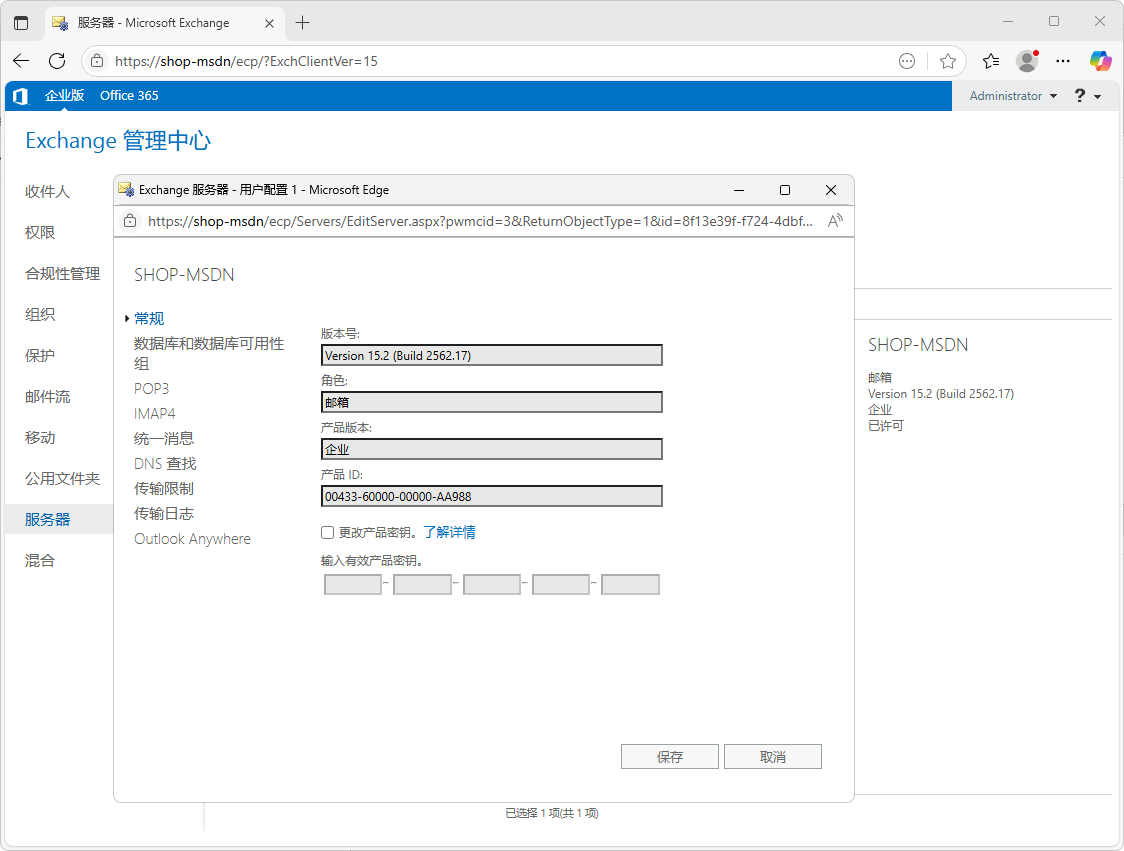
Task: Select General (常规) page in popup
Action: [149, 318]
